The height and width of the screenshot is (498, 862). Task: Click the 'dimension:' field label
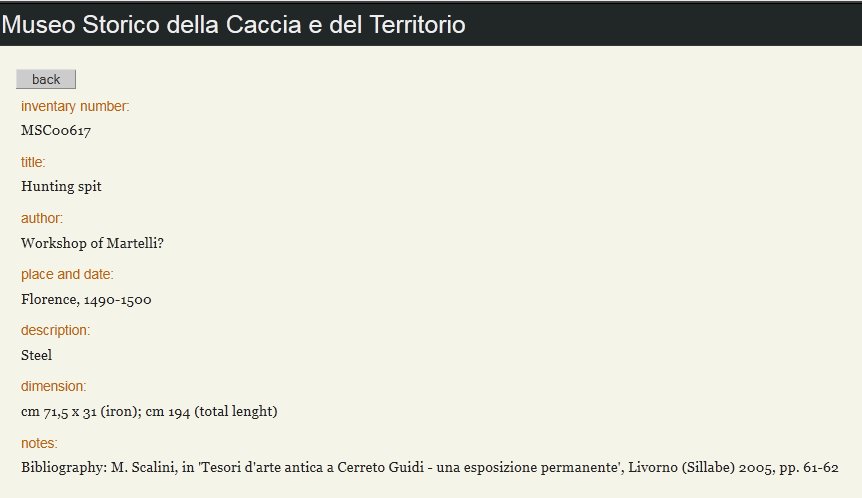coord(54,386)
